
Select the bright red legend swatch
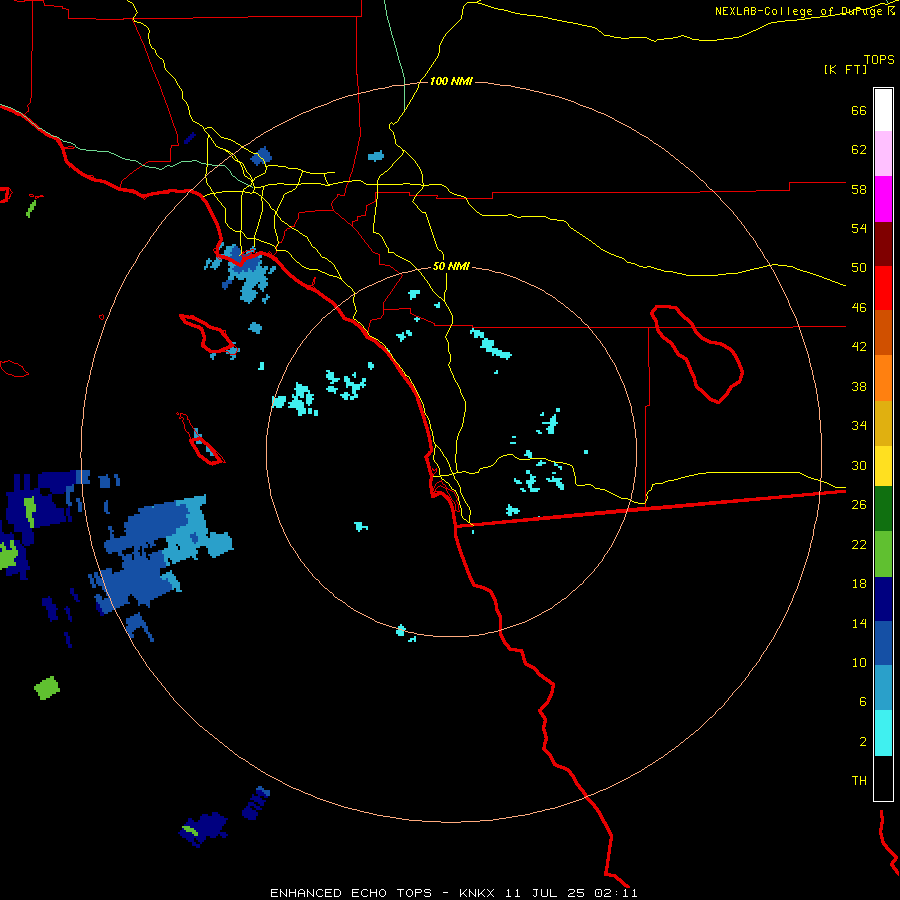coord(883,288)
